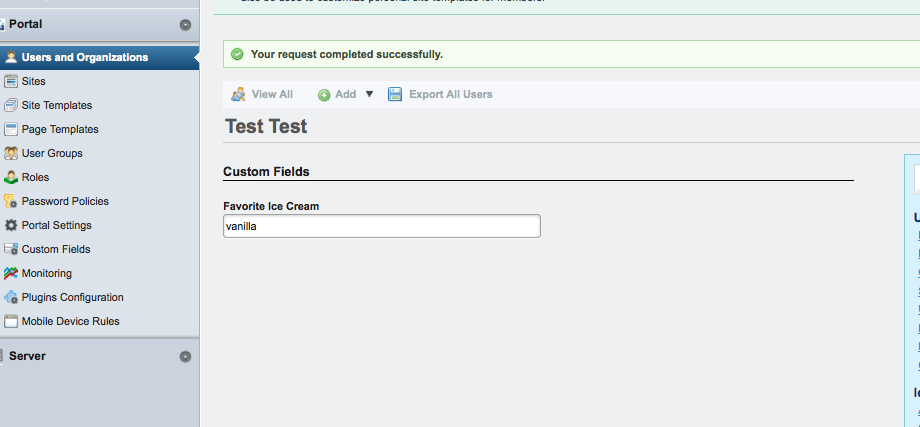Click the User Groups icon
The width and height of the screenshot is (920, 427).
click(x=11, y=154)
